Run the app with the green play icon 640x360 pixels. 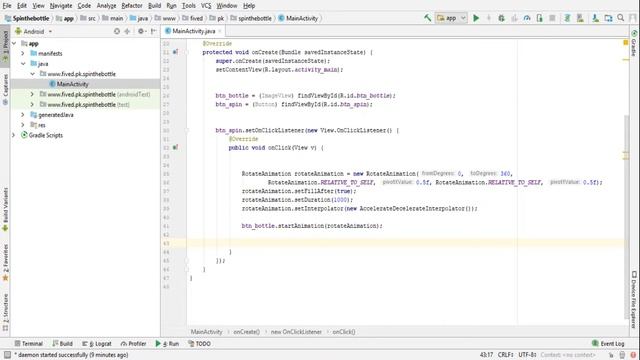(x=476, y=18)
